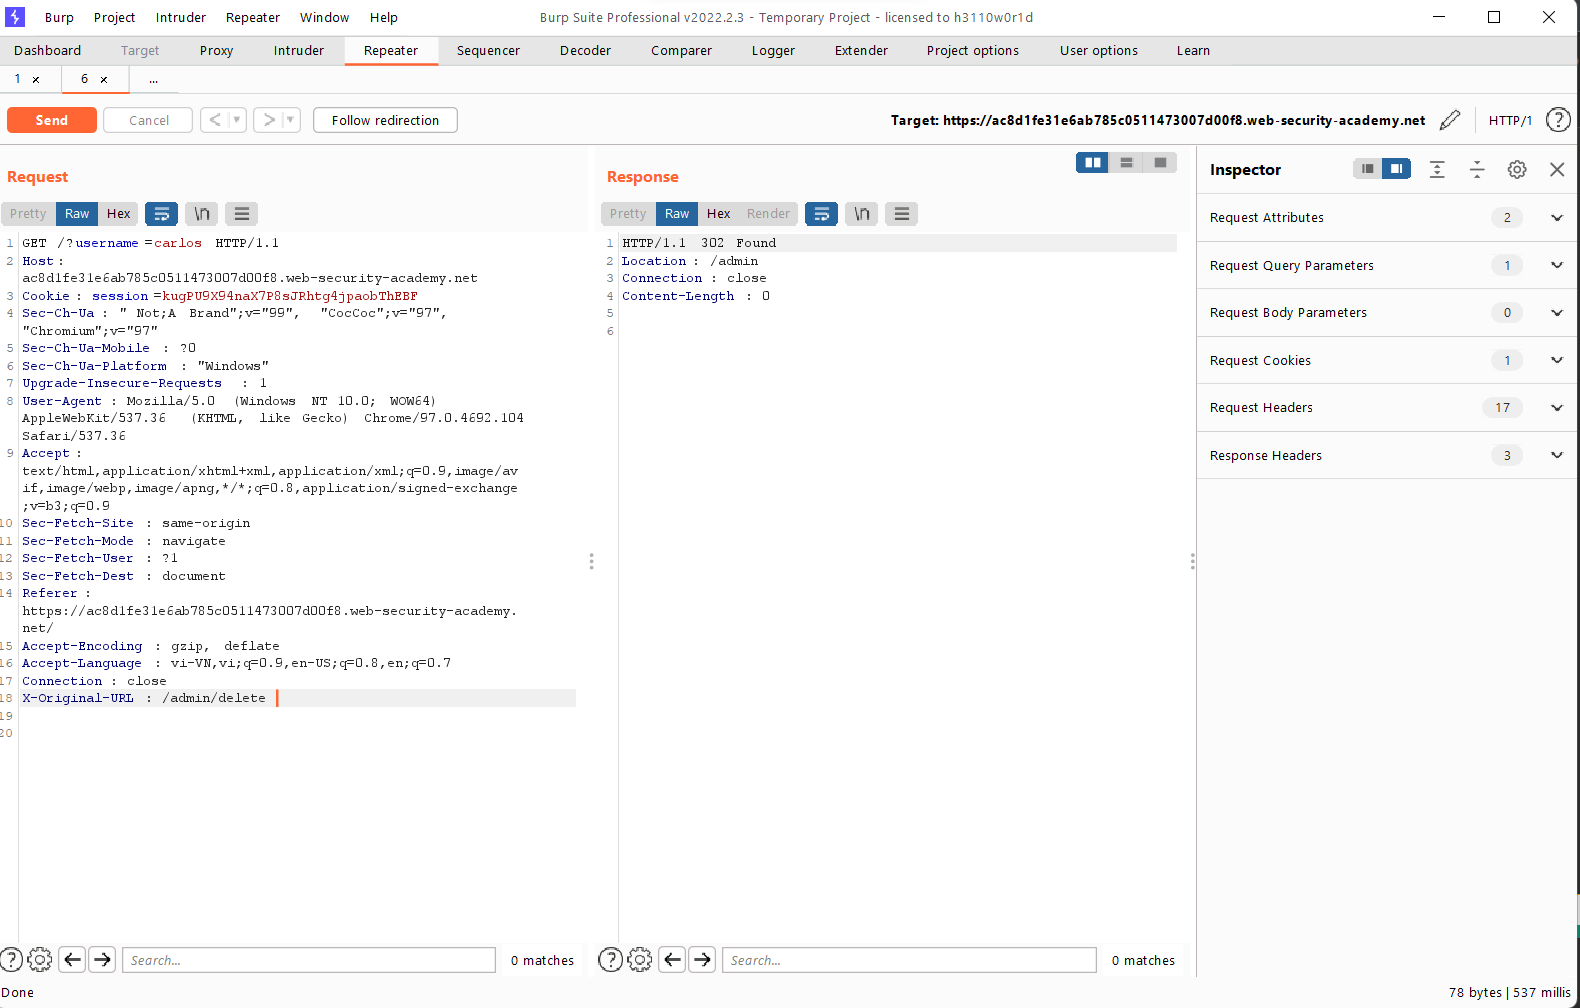Image resolution: width=1580 pixels, height=1008 pixels.
Task: Open request search help icon
Action: tap(11, 960)
